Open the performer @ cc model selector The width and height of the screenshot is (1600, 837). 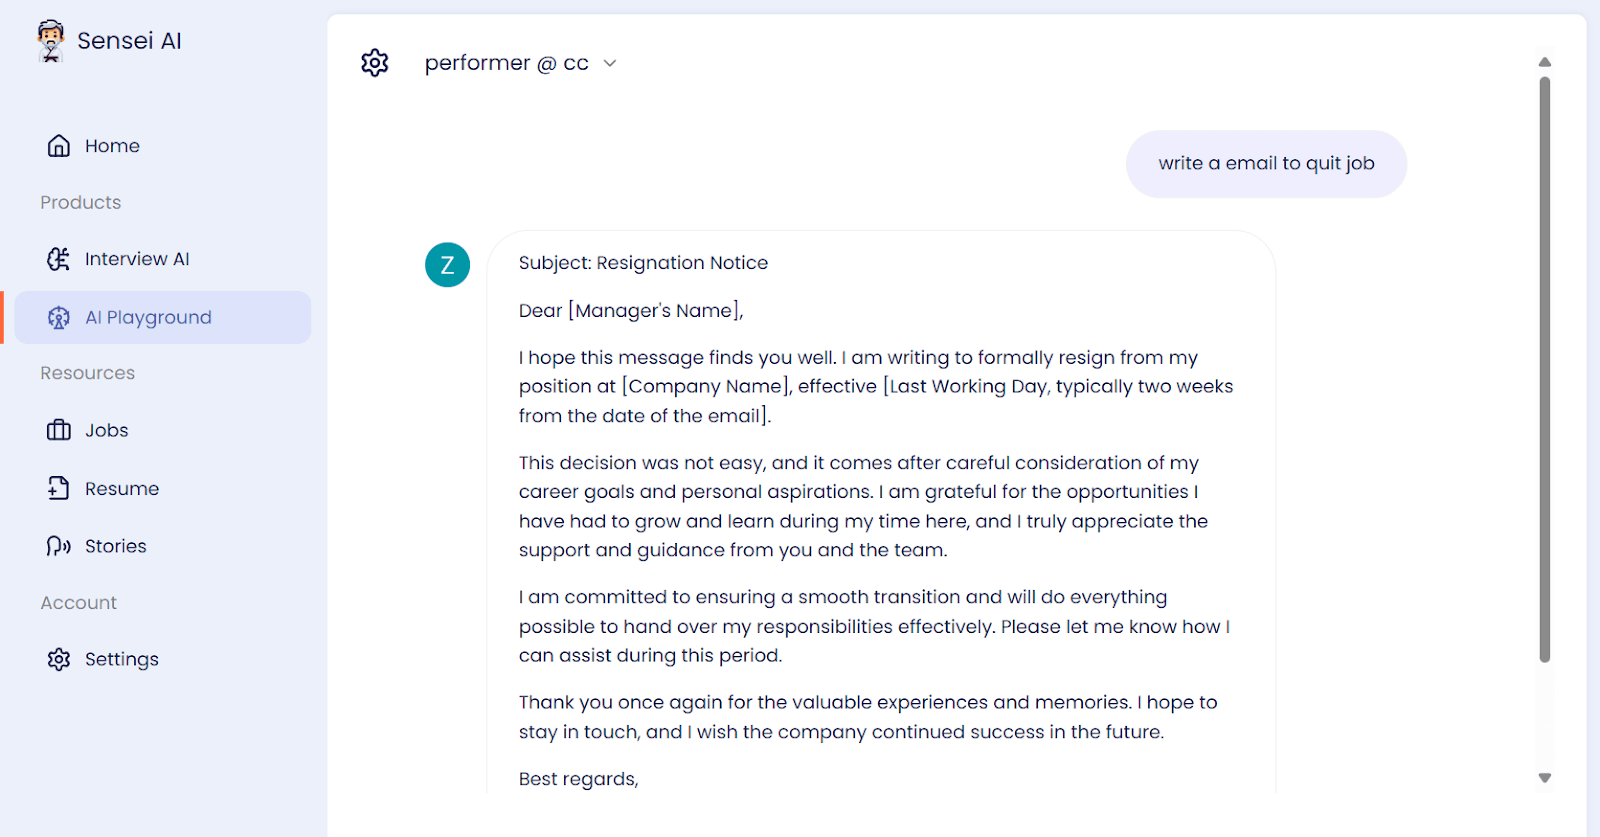click(x=520, y=63)
